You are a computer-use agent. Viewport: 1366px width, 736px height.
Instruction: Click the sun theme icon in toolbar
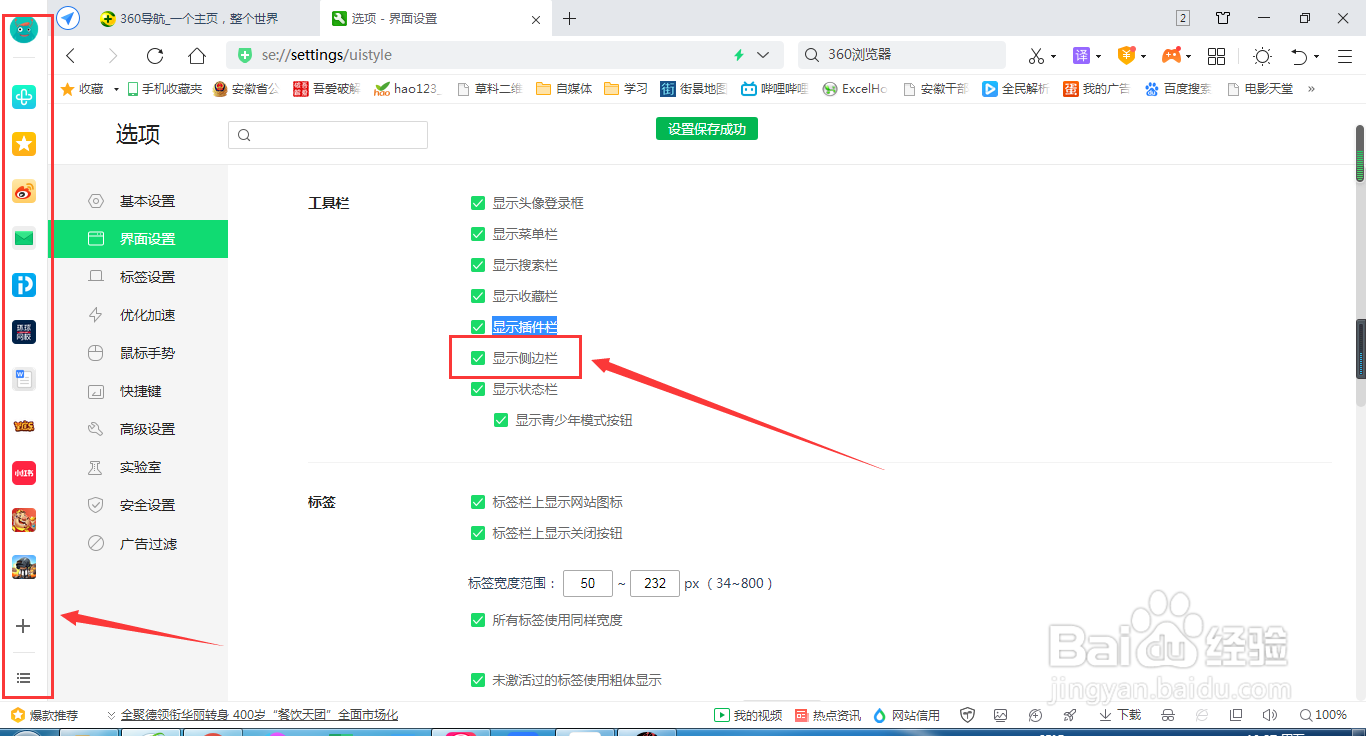(x=1262, y=57)
